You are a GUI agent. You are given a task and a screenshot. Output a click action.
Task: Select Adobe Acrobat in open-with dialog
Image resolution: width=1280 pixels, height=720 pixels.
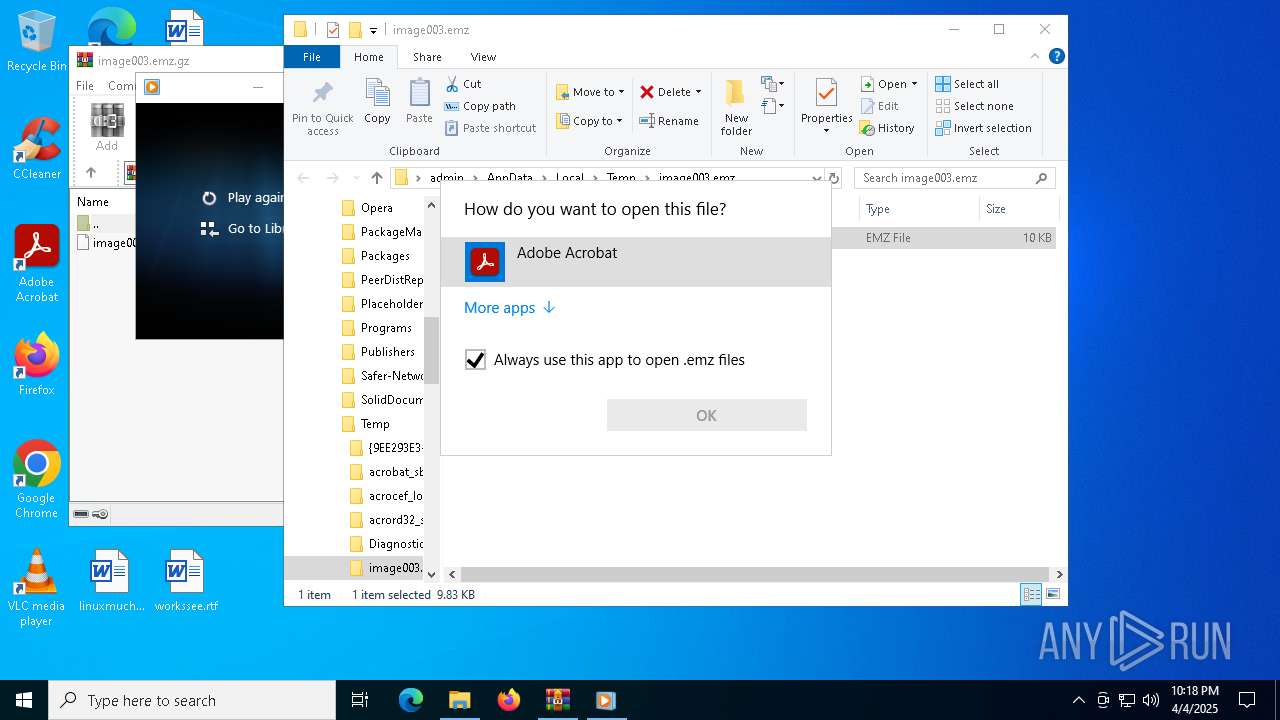[636, 262]
